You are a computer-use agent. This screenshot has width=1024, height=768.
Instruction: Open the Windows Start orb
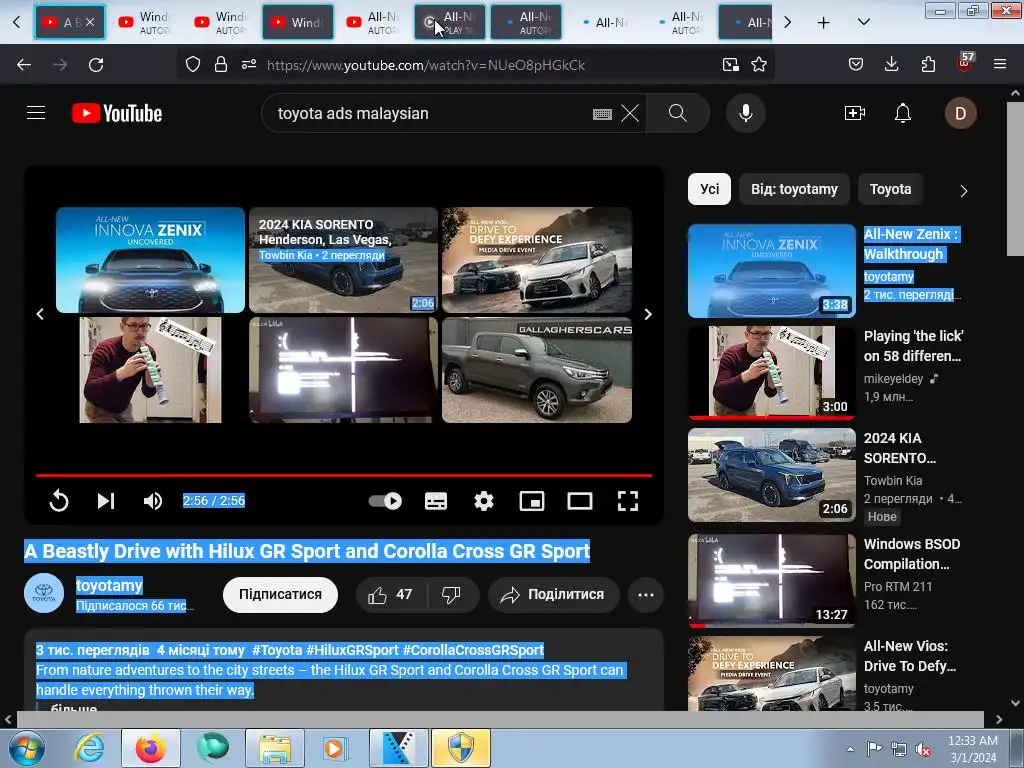coord(26,748)
